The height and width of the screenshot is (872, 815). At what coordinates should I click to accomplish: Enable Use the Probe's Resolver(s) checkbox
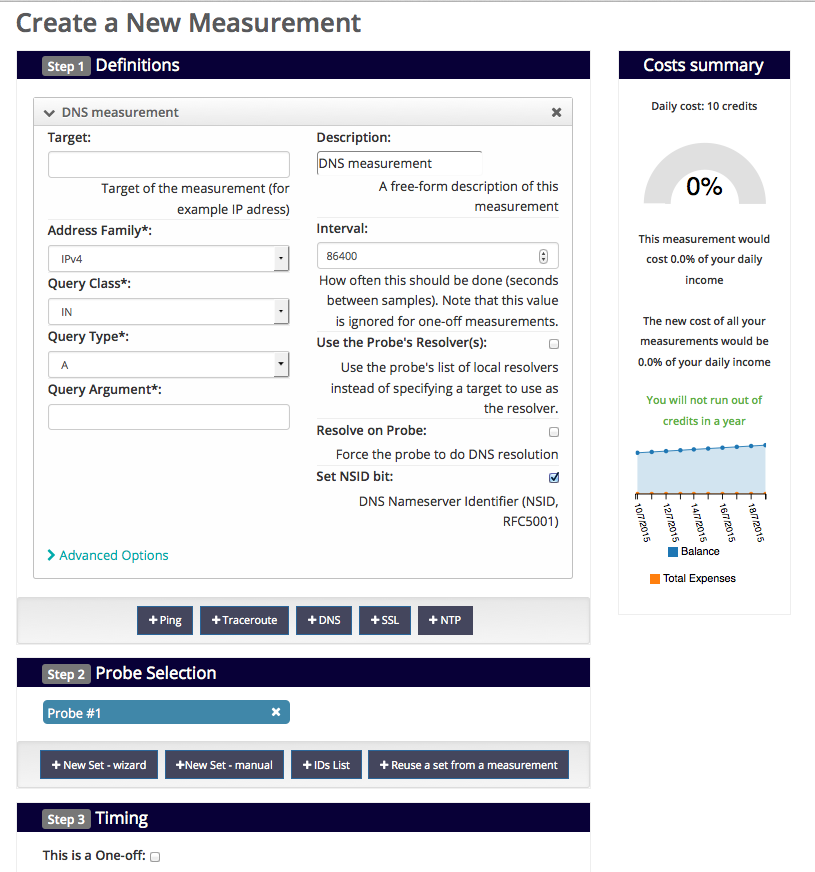pyautogui.click(x=554, y=344)
